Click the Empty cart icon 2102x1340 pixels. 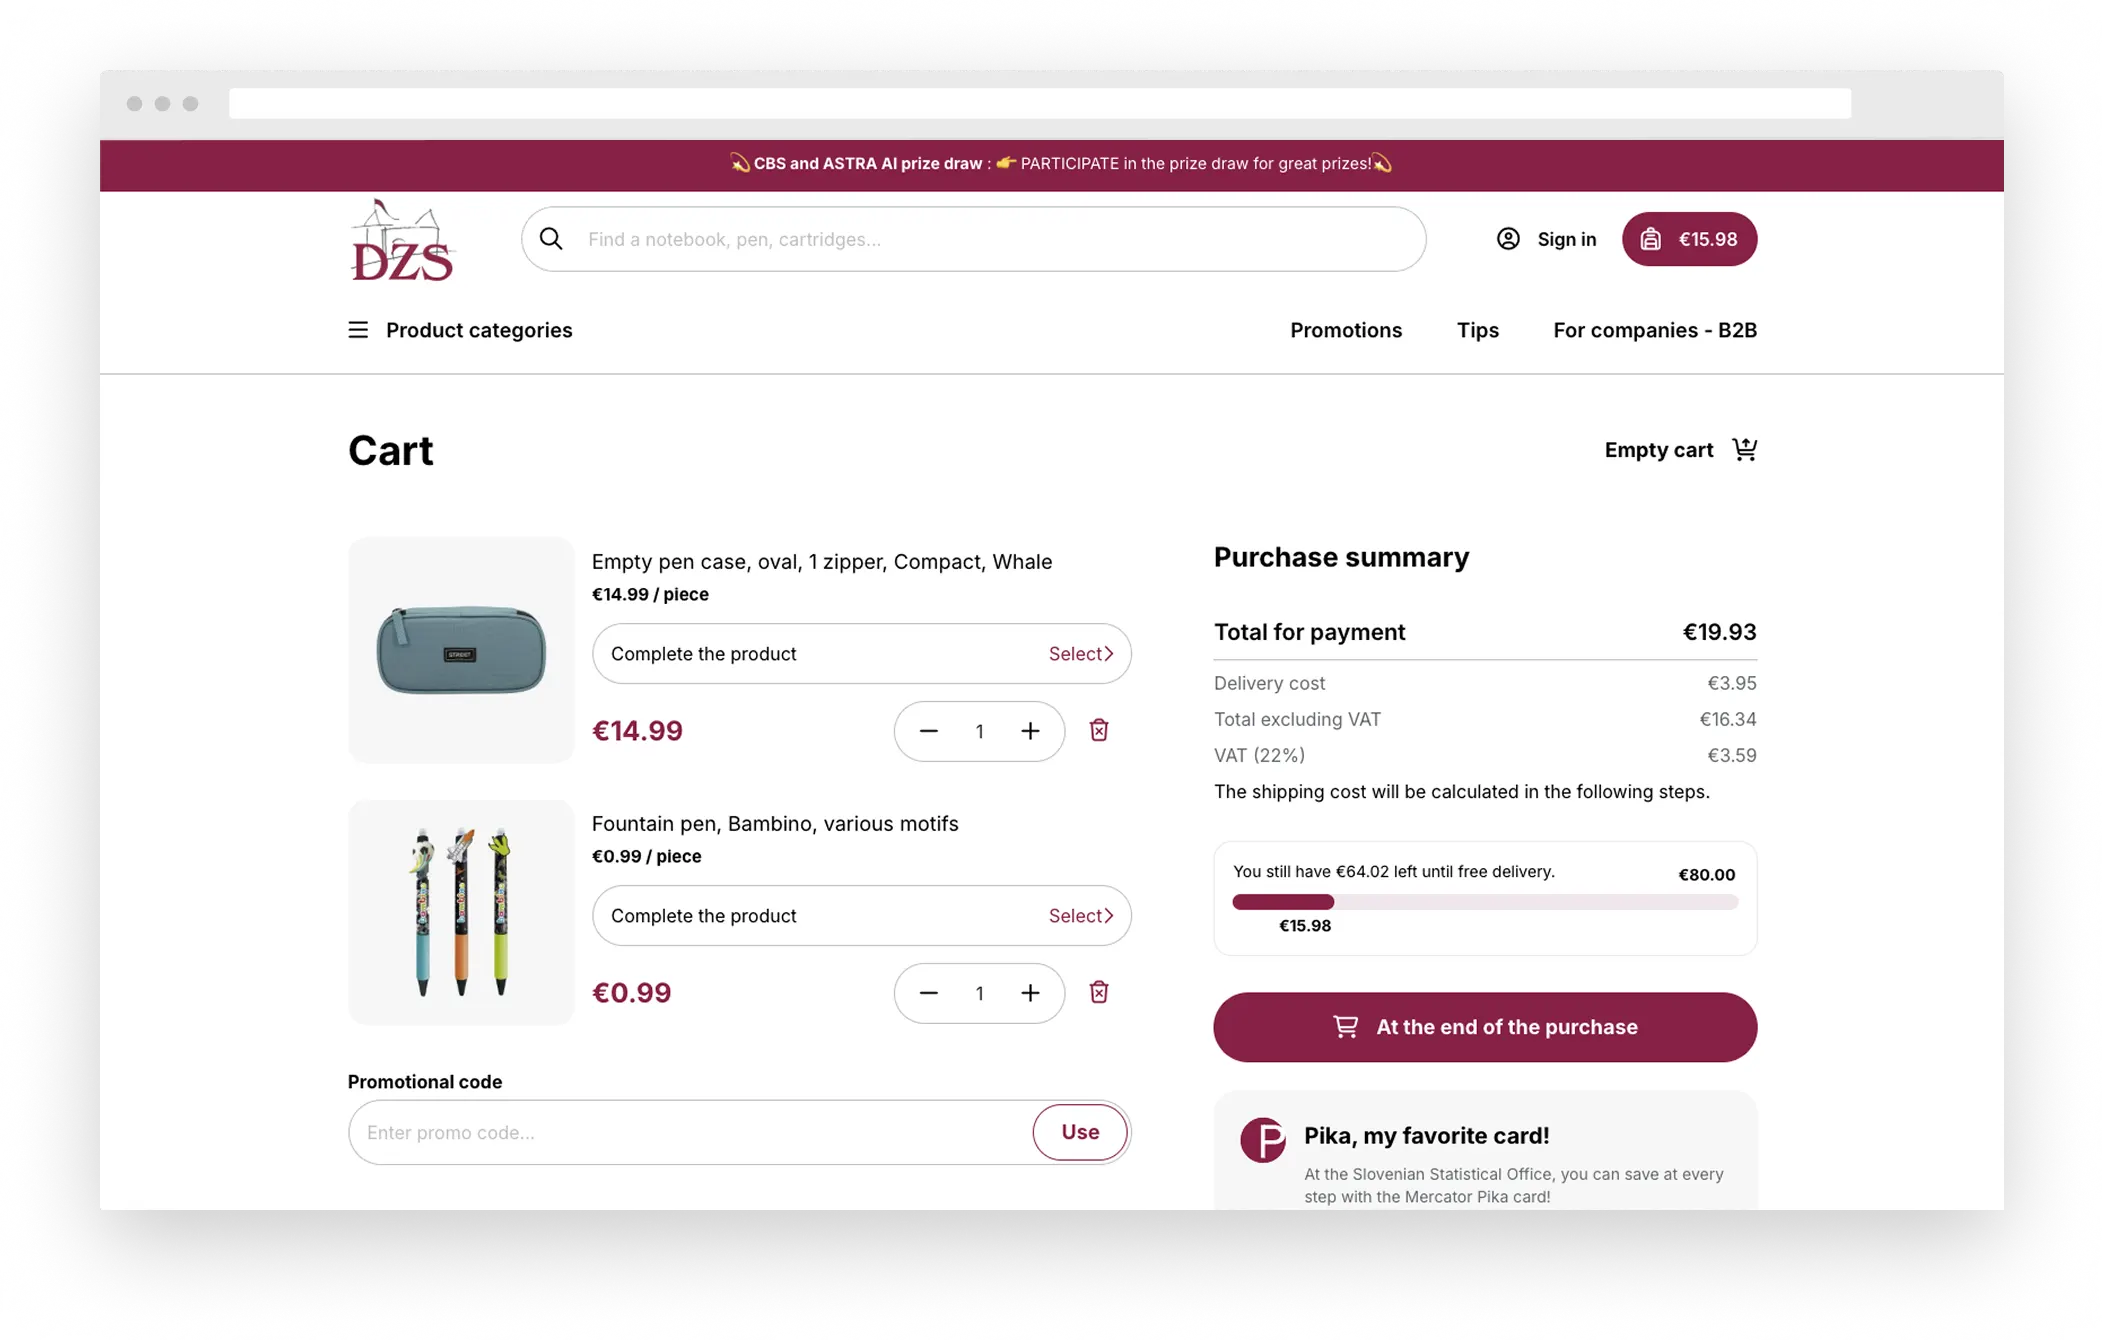tap(1744, 449)
